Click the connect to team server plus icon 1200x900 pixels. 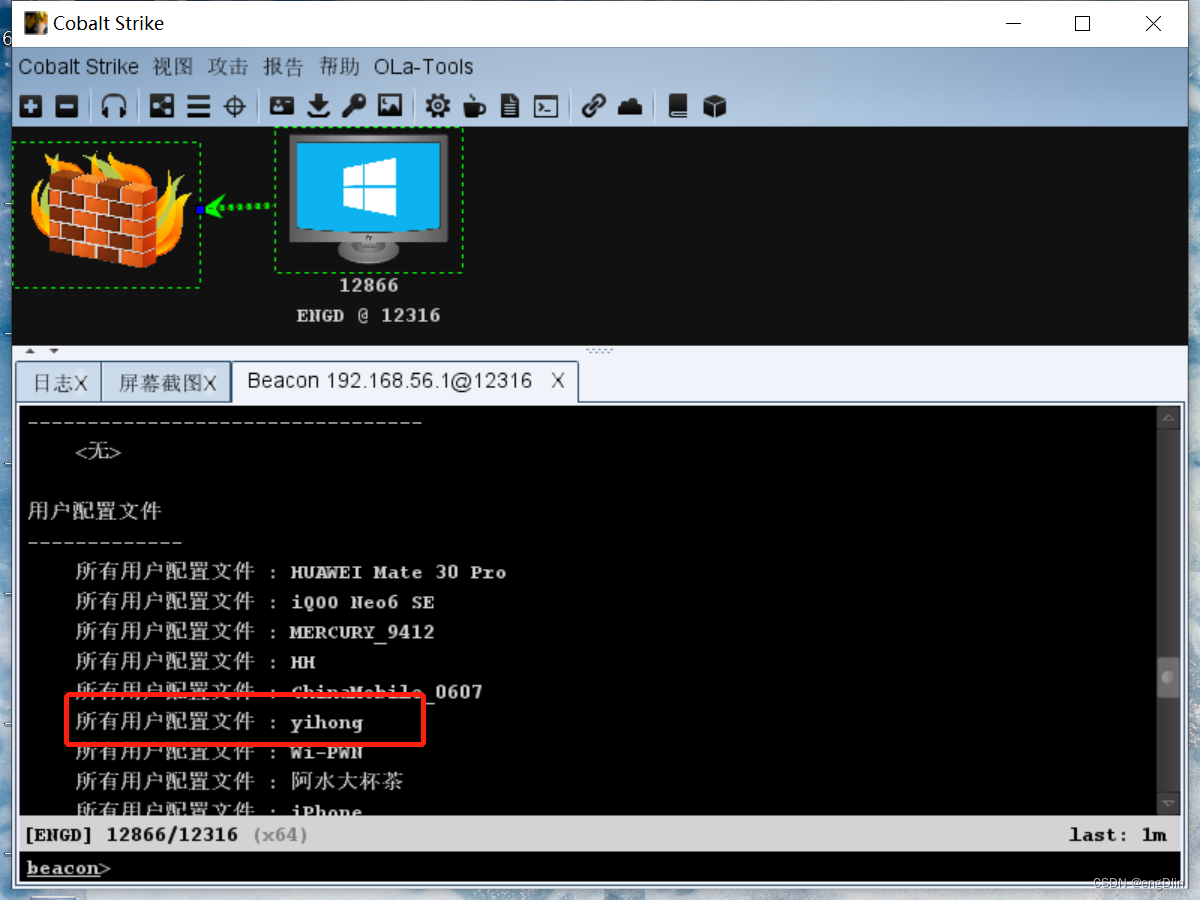31,106
